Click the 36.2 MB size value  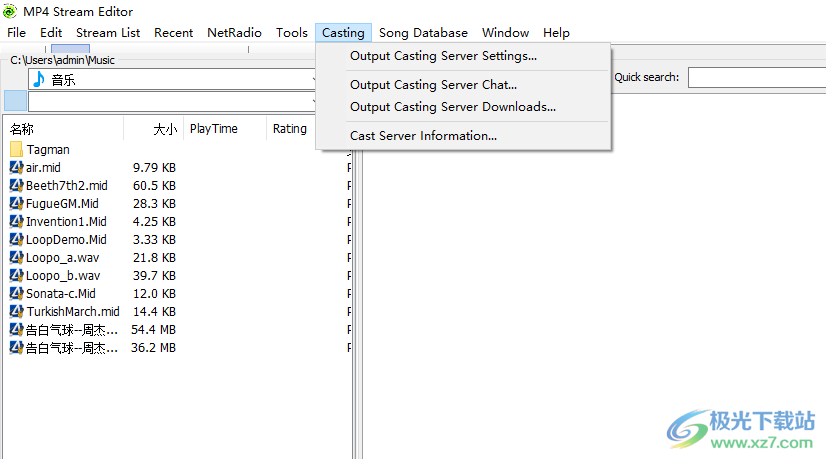click(153, 348)
